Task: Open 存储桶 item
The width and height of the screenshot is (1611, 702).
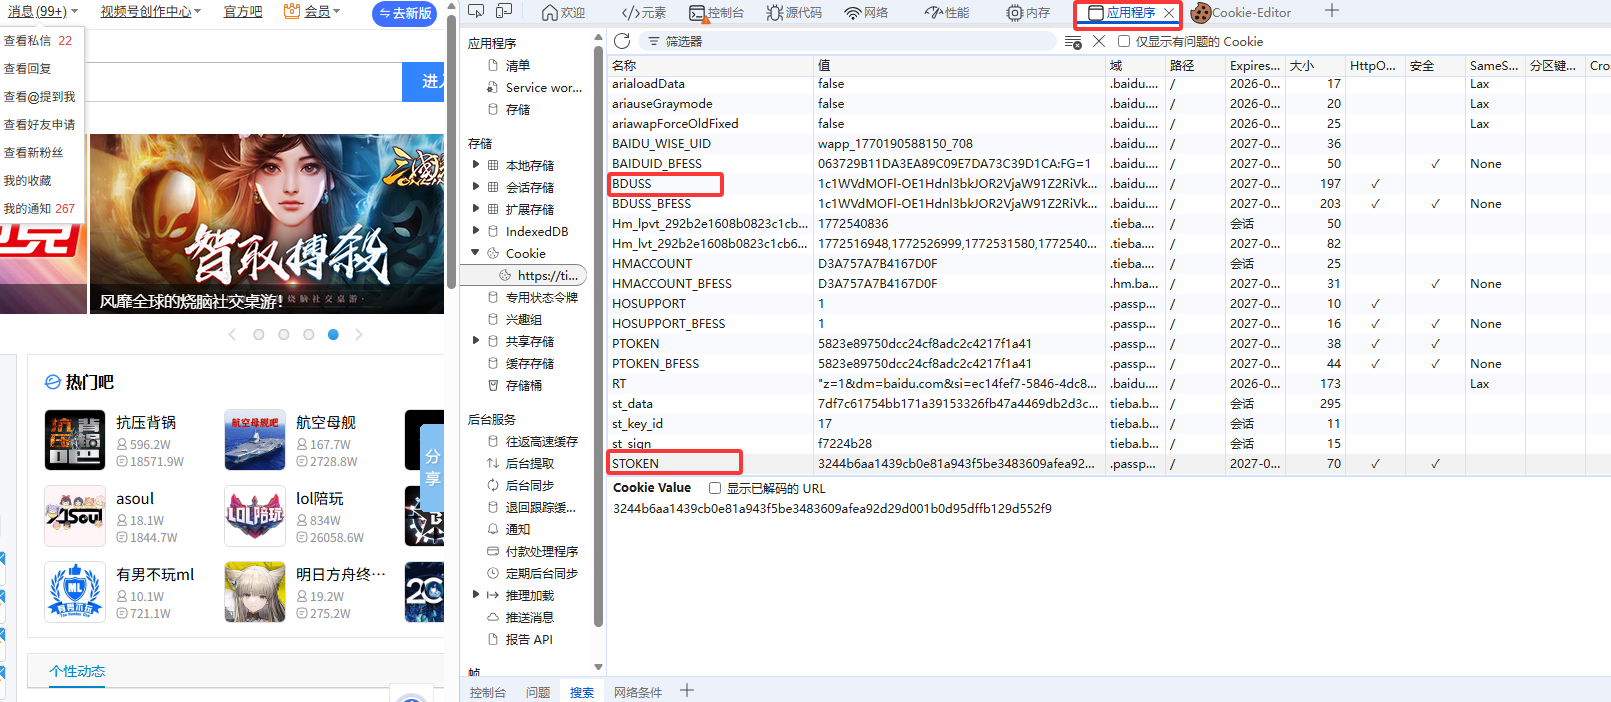Action: (523, 385)
